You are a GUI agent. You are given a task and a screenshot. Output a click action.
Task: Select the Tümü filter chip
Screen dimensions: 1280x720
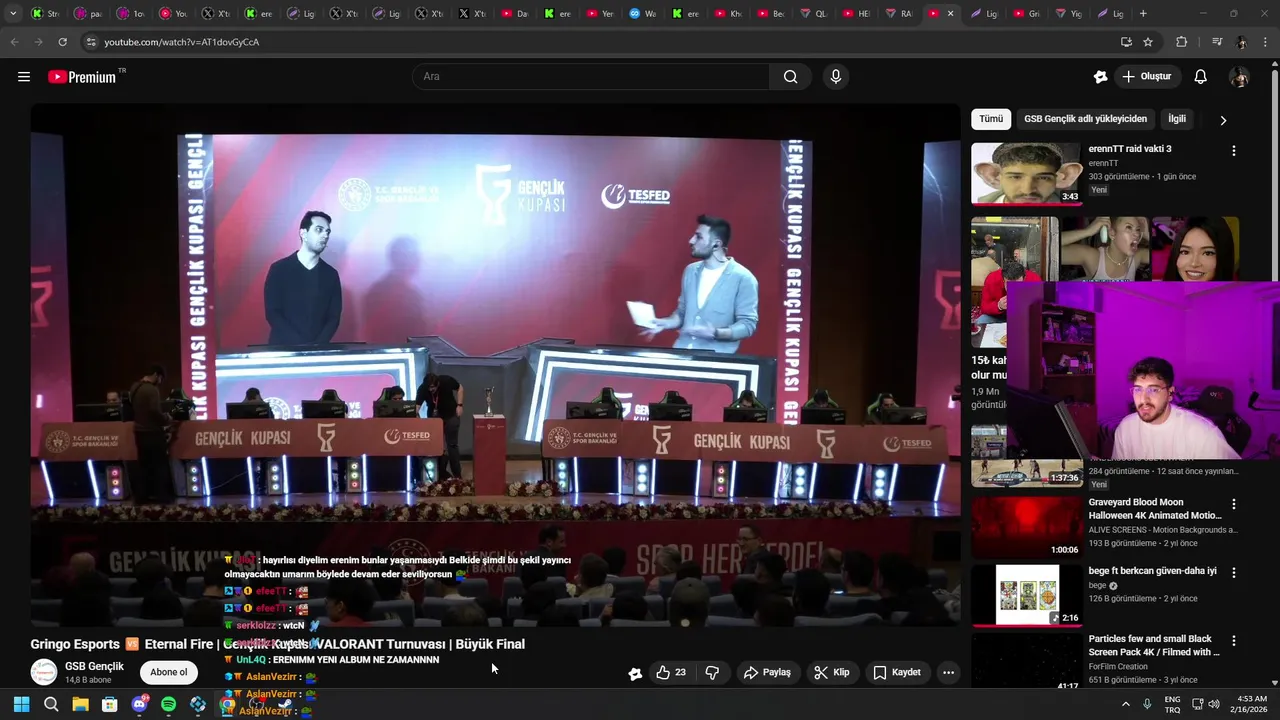click(991, 119)
